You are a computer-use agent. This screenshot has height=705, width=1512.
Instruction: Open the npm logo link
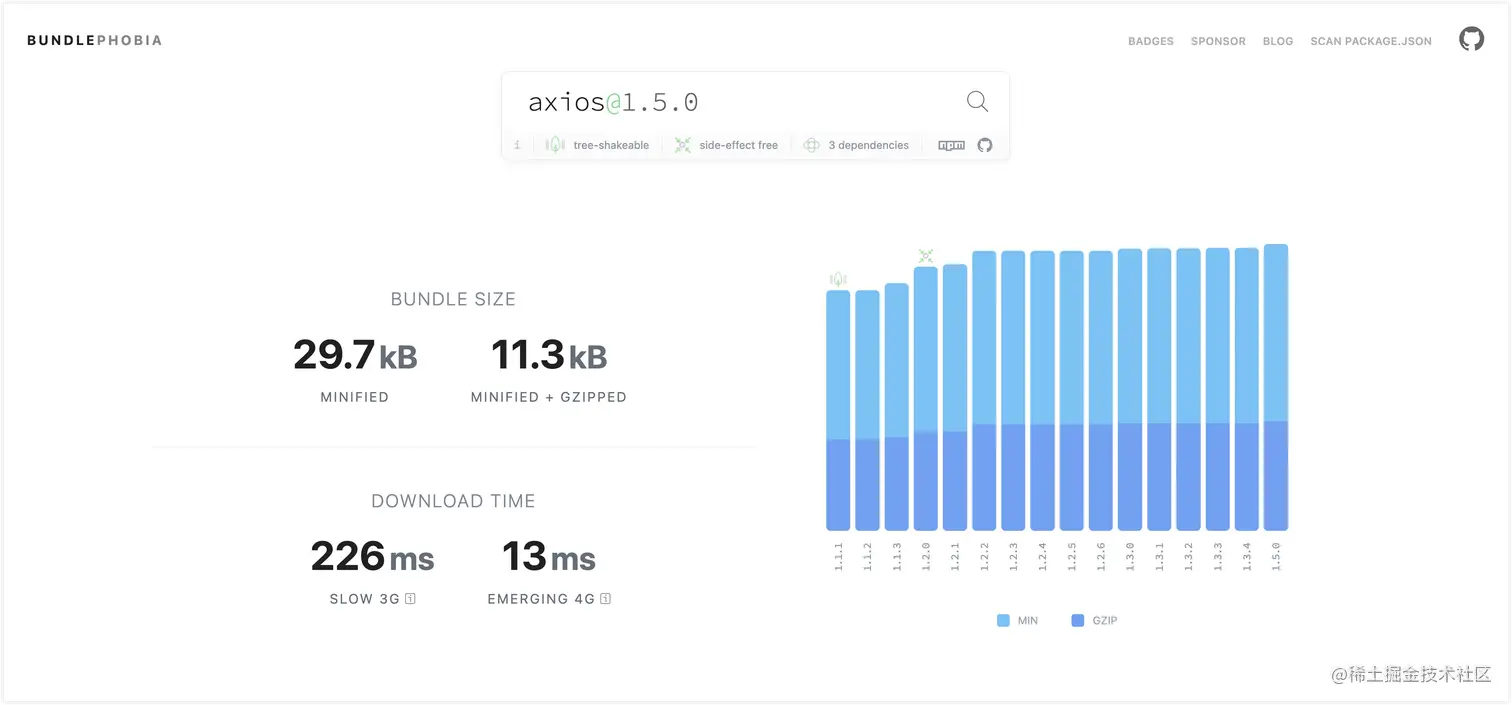pyautogui.click(x=951, y=145)
